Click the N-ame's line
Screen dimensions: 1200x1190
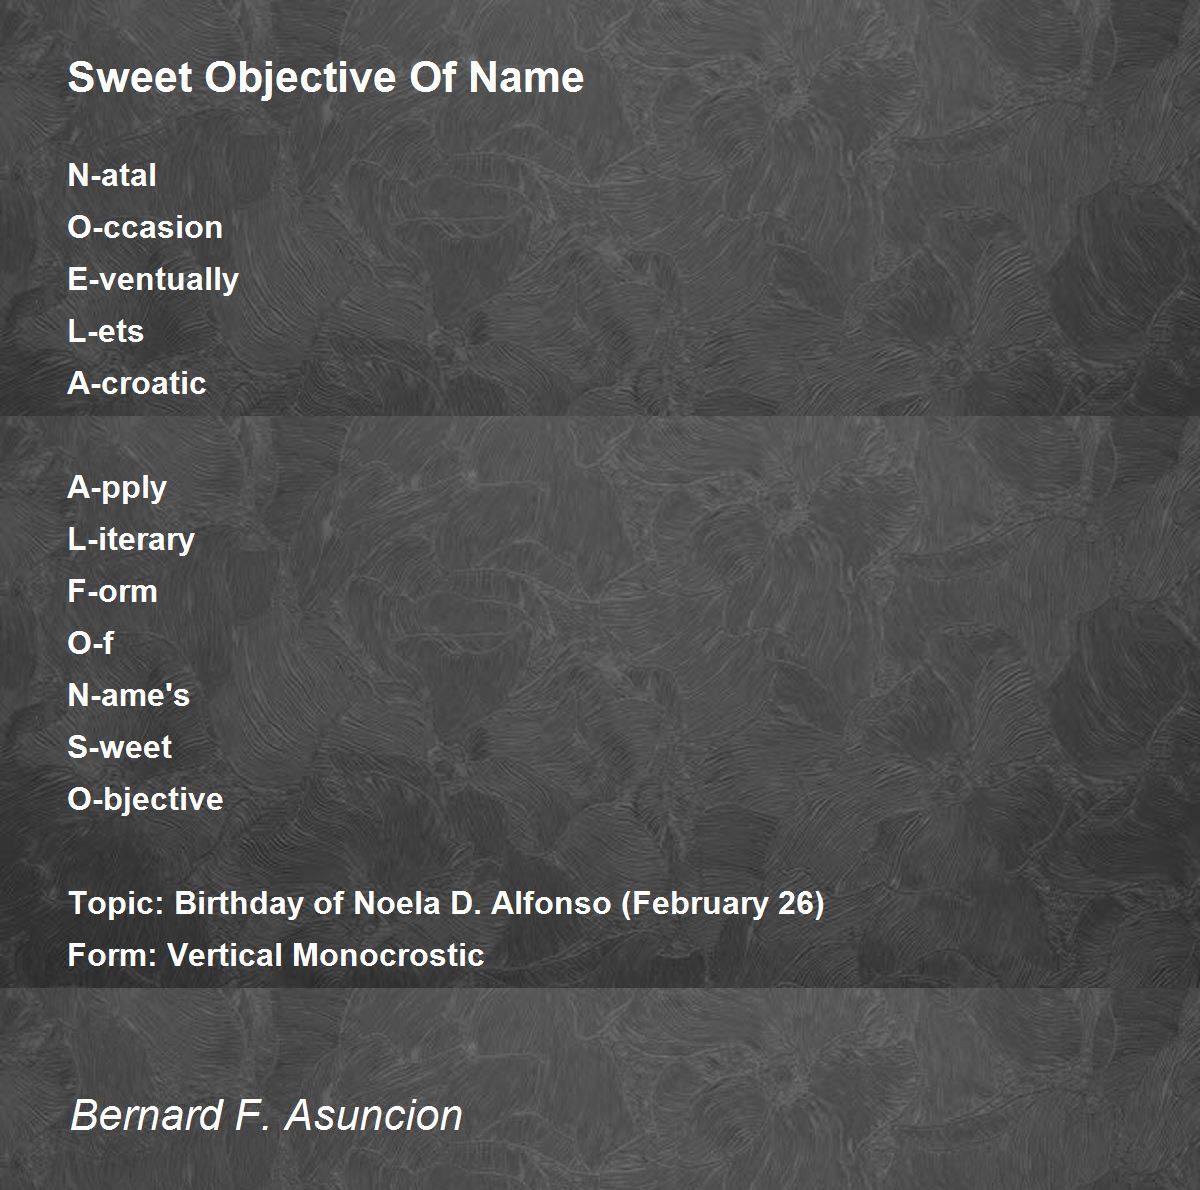click(x=128, y=695)
